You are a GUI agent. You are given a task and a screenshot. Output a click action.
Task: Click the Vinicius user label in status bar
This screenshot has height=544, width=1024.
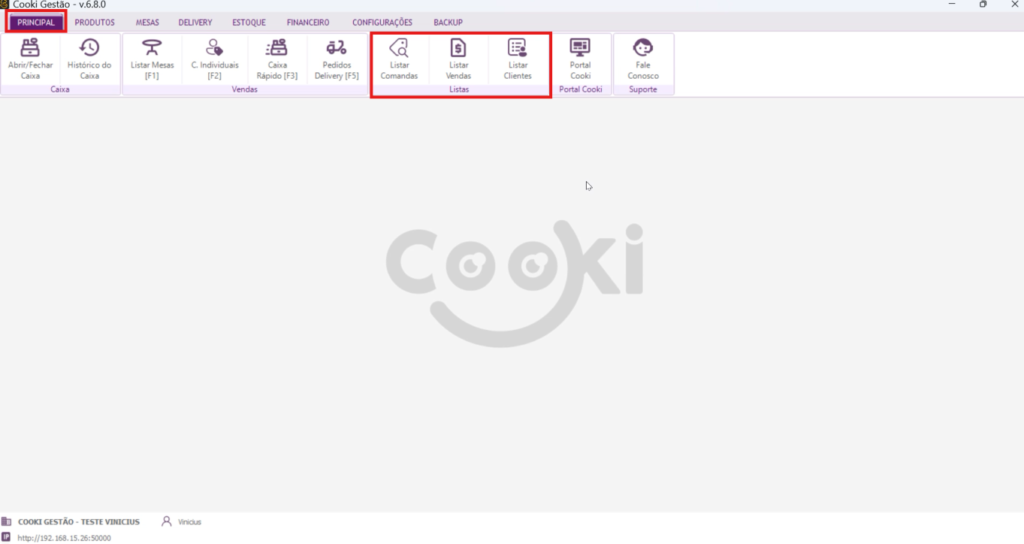point(189,522)
